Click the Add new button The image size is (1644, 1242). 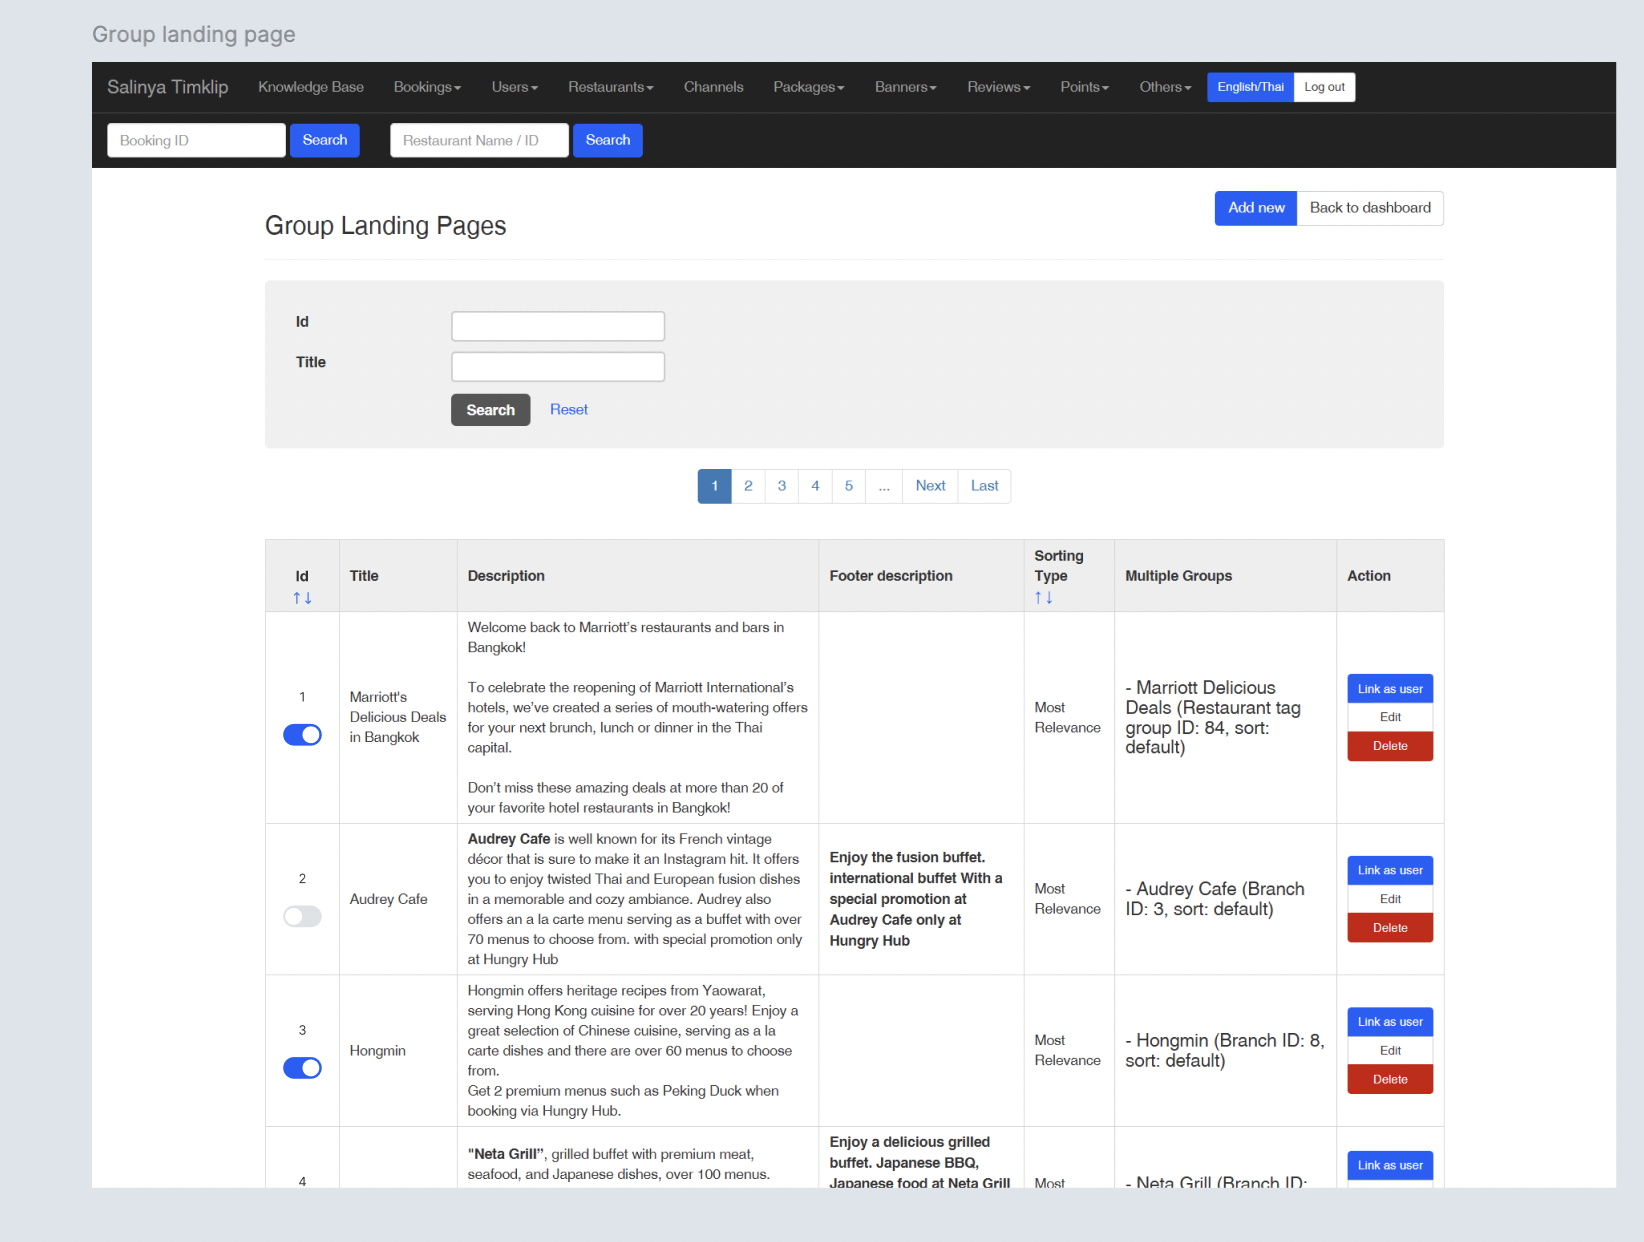coord(1256,208)
